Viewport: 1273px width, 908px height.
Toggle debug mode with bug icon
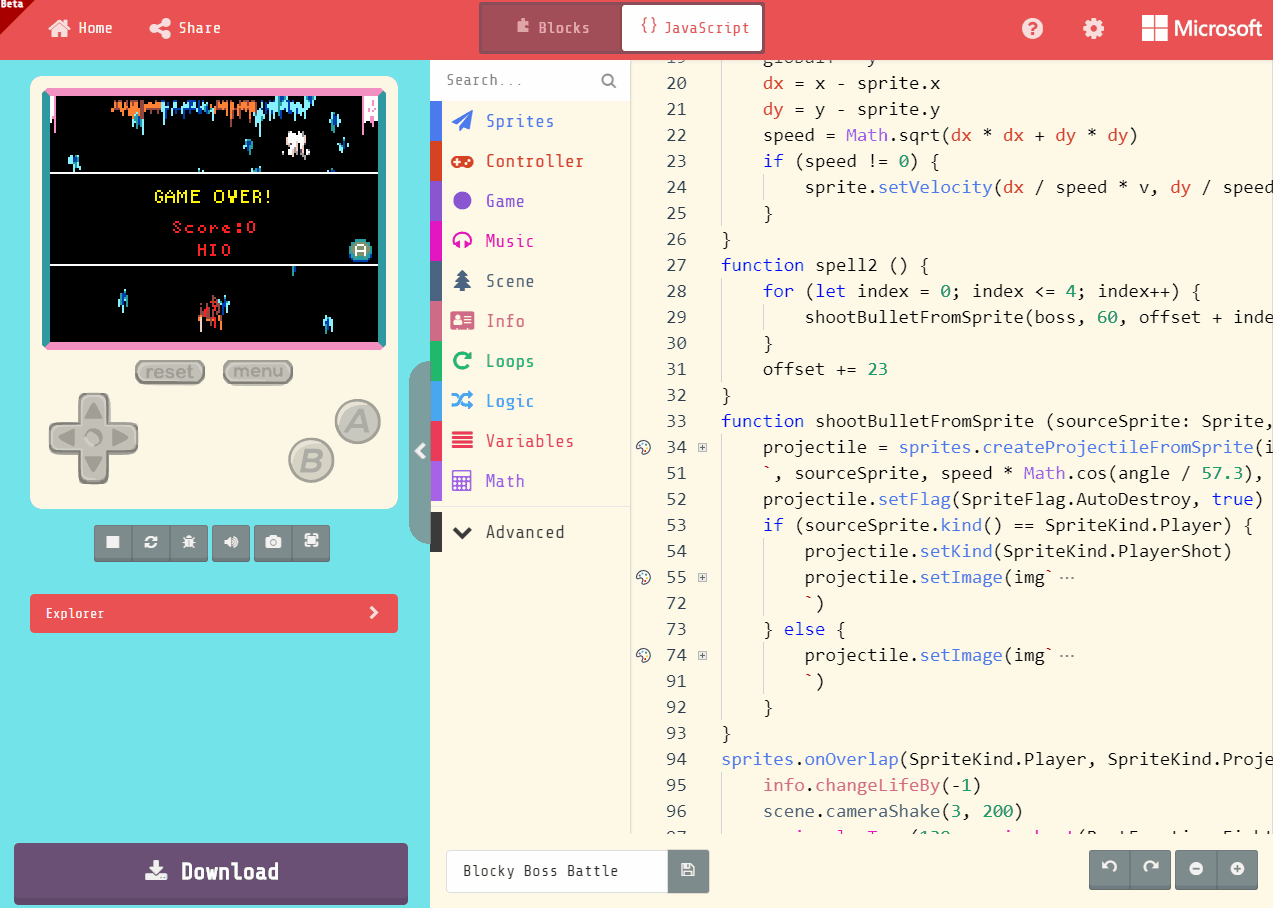pos(189,542)
